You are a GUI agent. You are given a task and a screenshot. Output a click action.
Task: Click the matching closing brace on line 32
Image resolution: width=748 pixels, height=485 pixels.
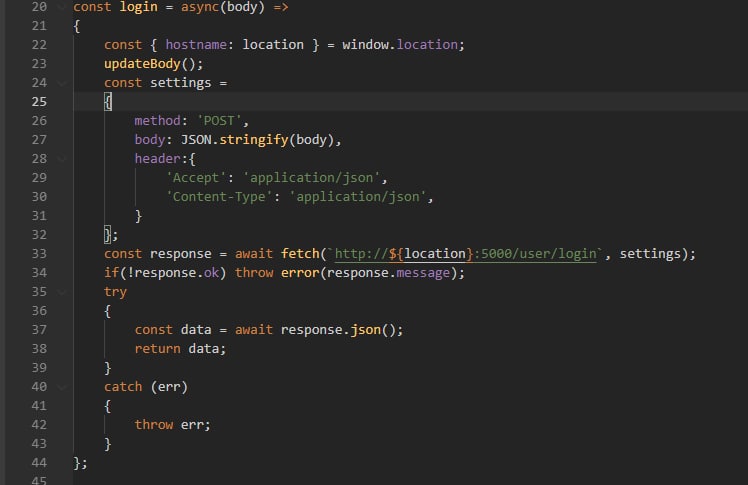pos(108,235)
